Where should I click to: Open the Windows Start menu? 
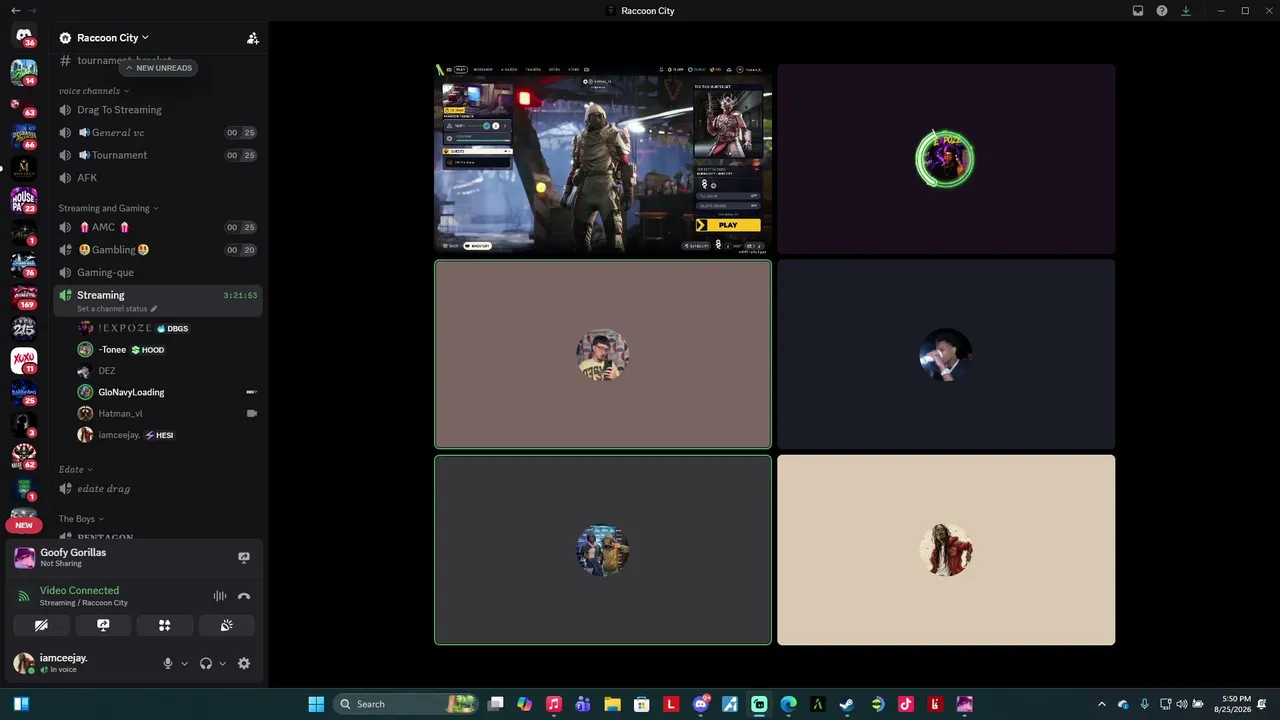(316, 704)
